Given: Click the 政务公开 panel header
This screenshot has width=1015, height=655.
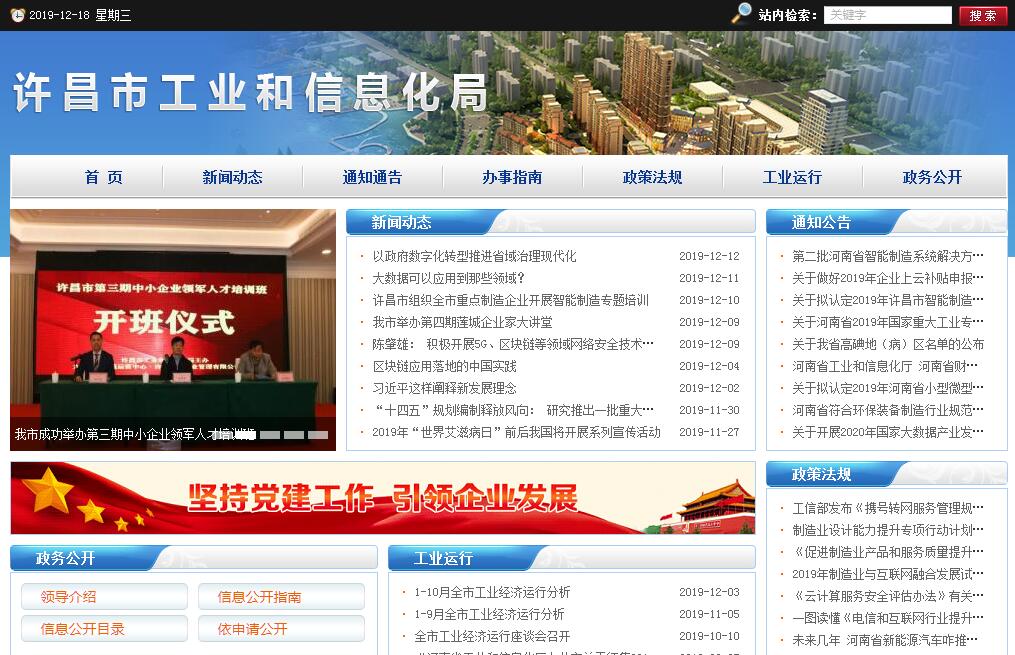Looking at the screenshot, I should (x=65, y=558).
